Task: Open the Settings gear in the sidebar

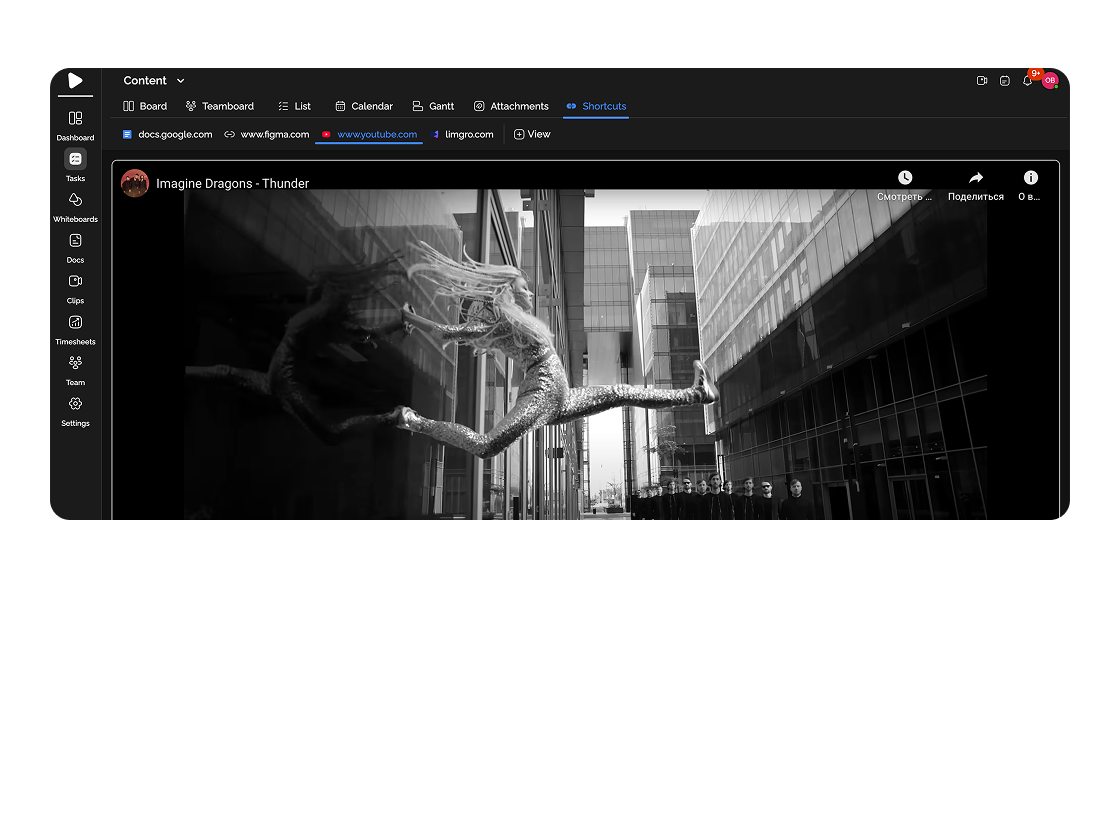Action: click(75, 404)
